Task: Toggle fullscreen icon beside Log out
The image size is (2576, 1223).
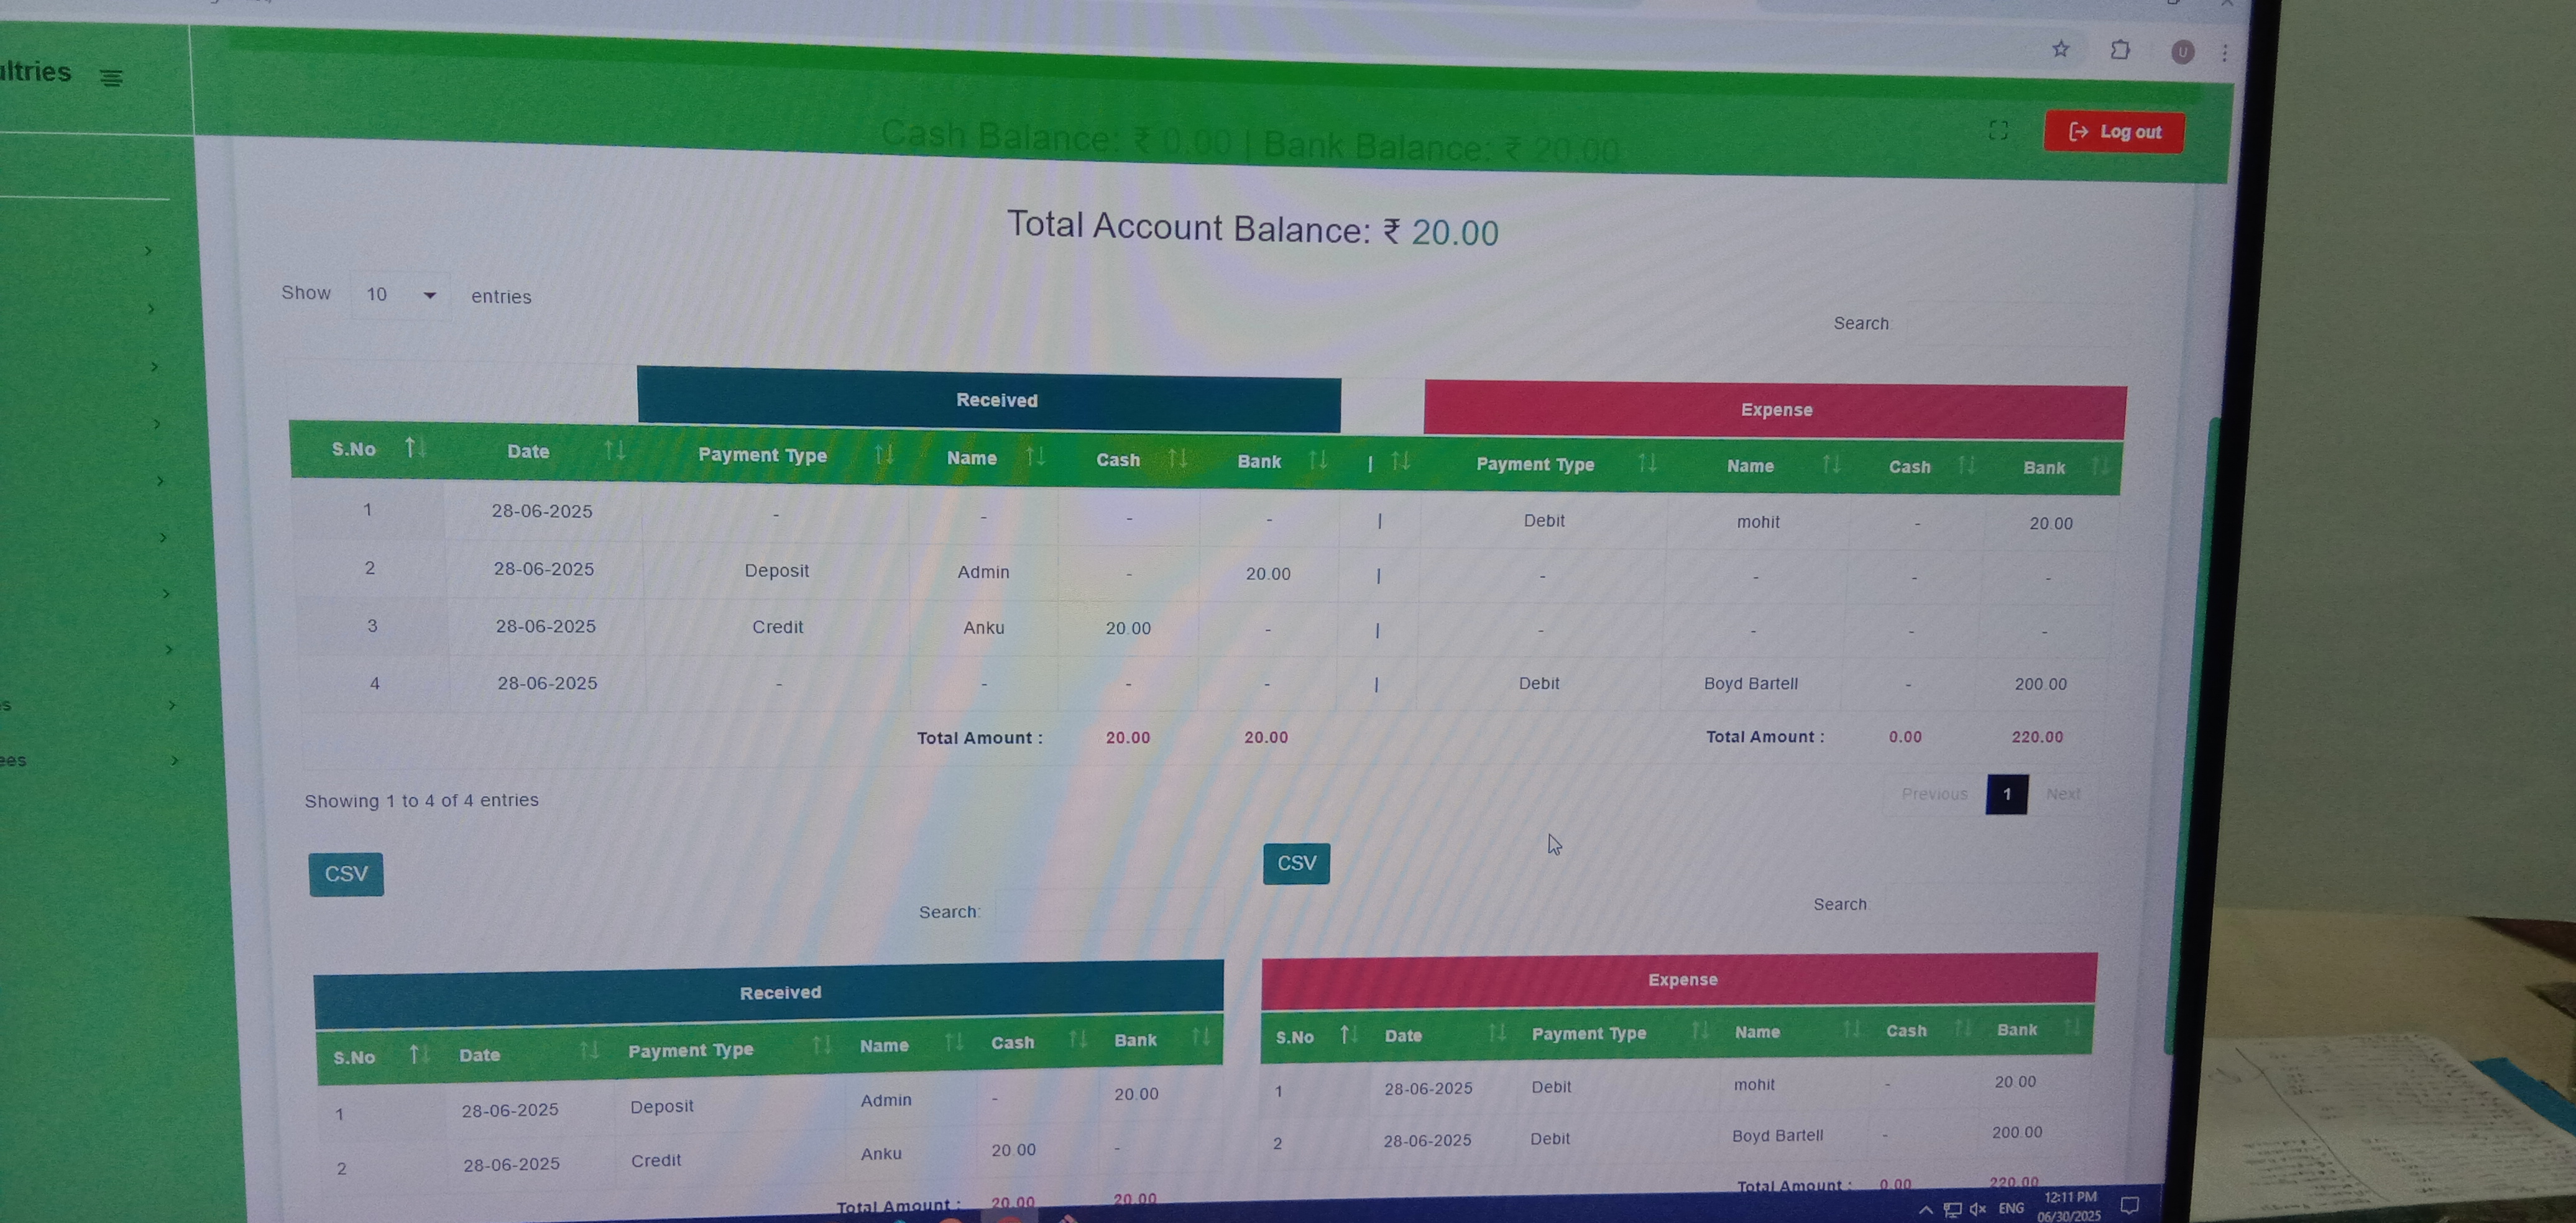Action: coord(1998,130)
